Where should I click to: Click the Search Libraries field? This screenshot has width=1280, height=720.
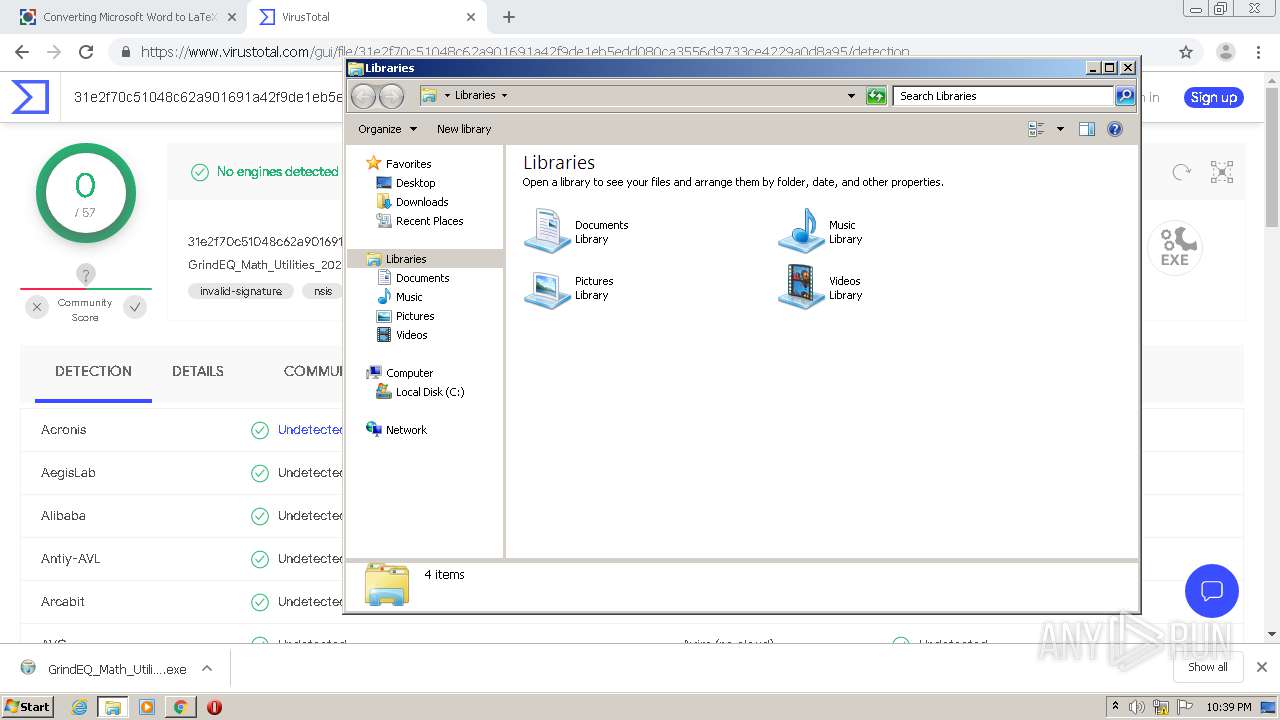pos(1003,96)
